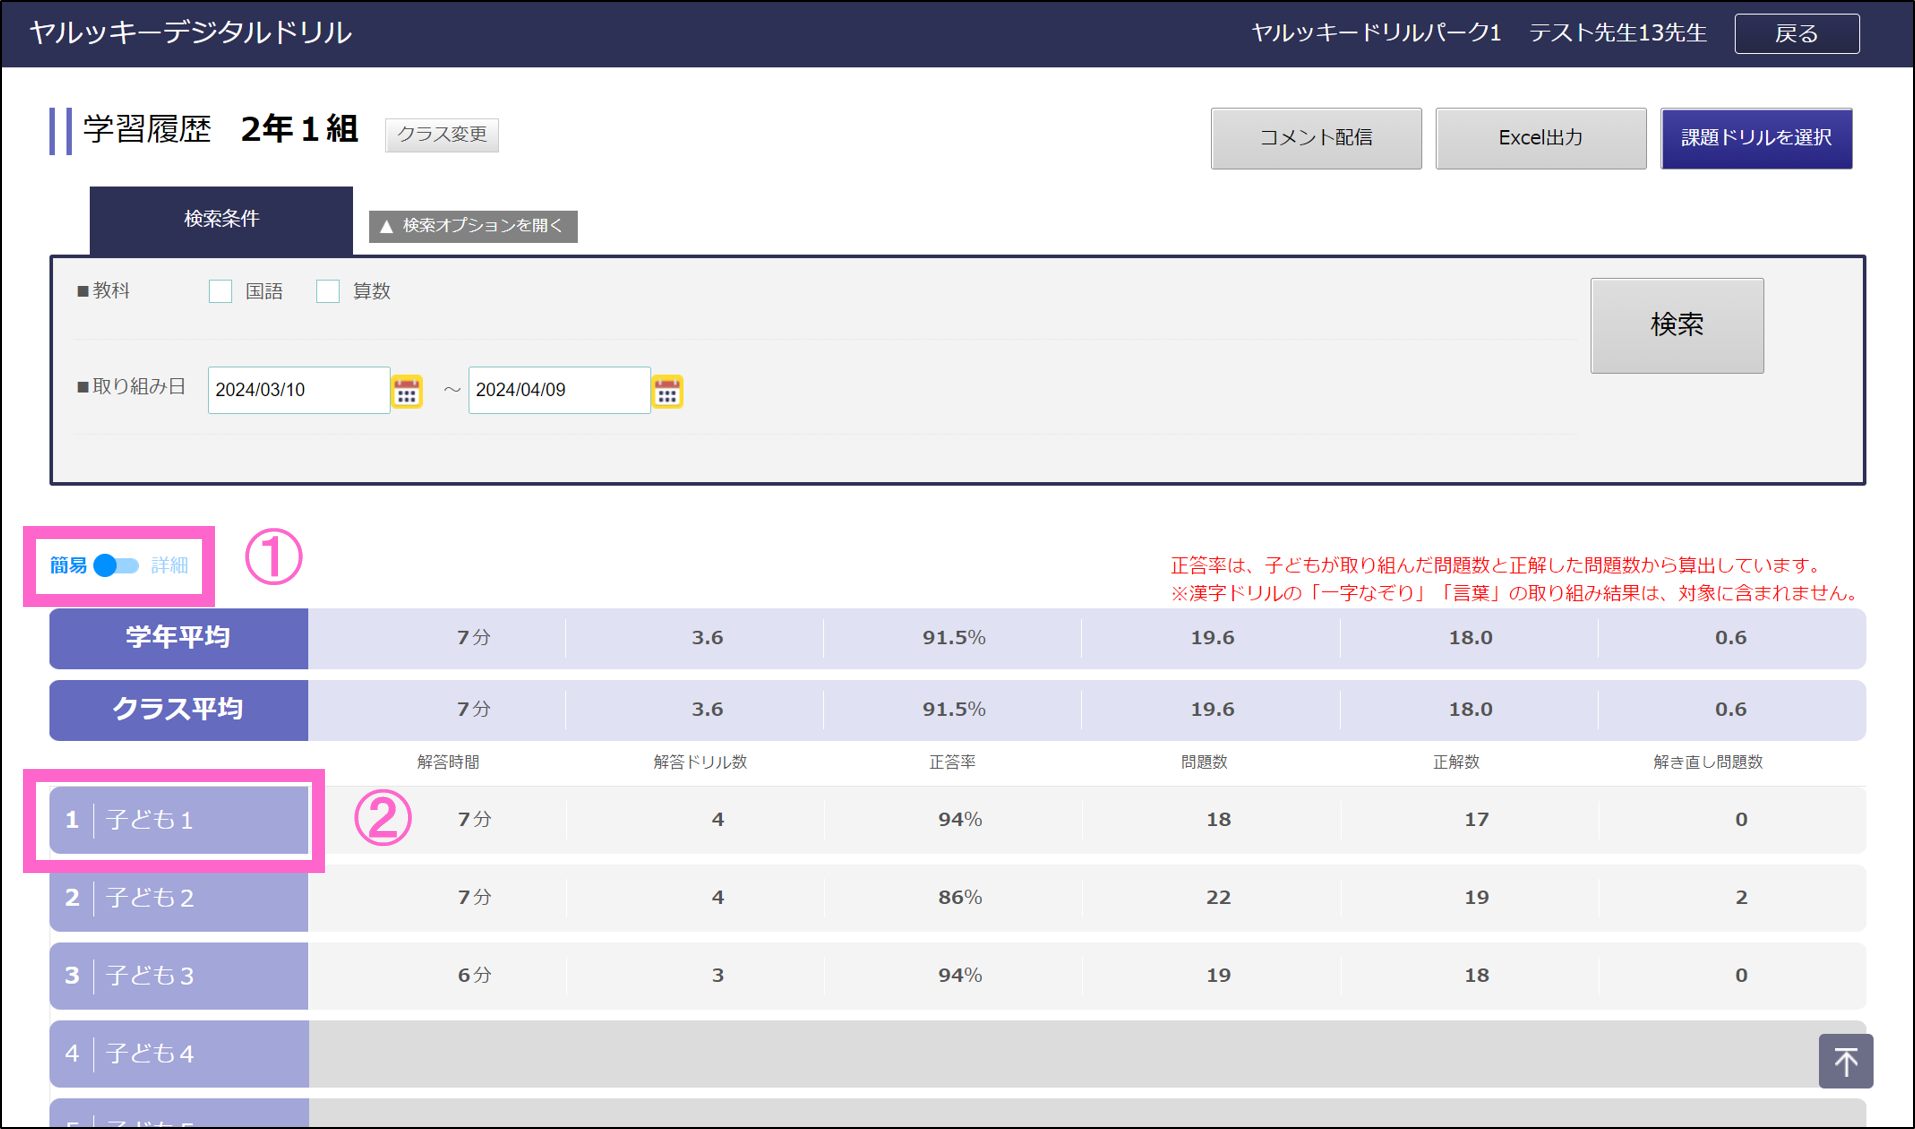Open the end date calendar picker

click(667, 391)
